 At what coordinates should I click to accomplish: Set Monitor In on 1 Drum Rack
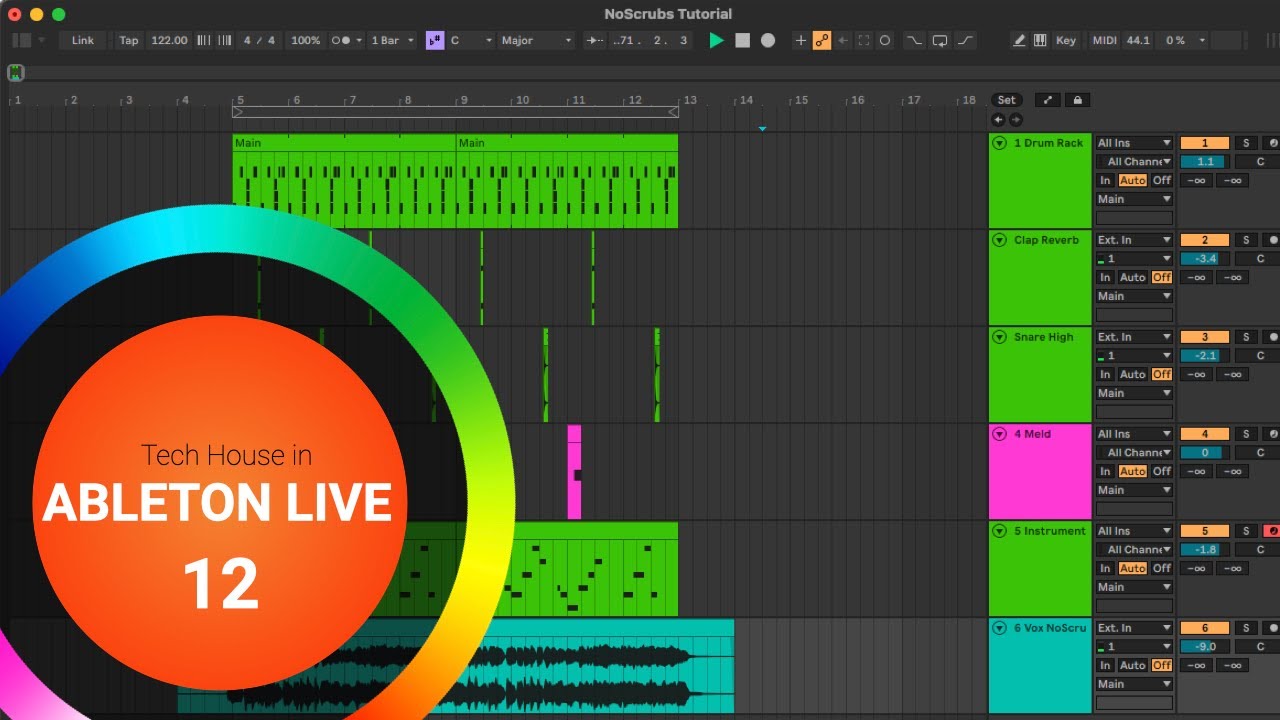click(x=1105, y=180)
